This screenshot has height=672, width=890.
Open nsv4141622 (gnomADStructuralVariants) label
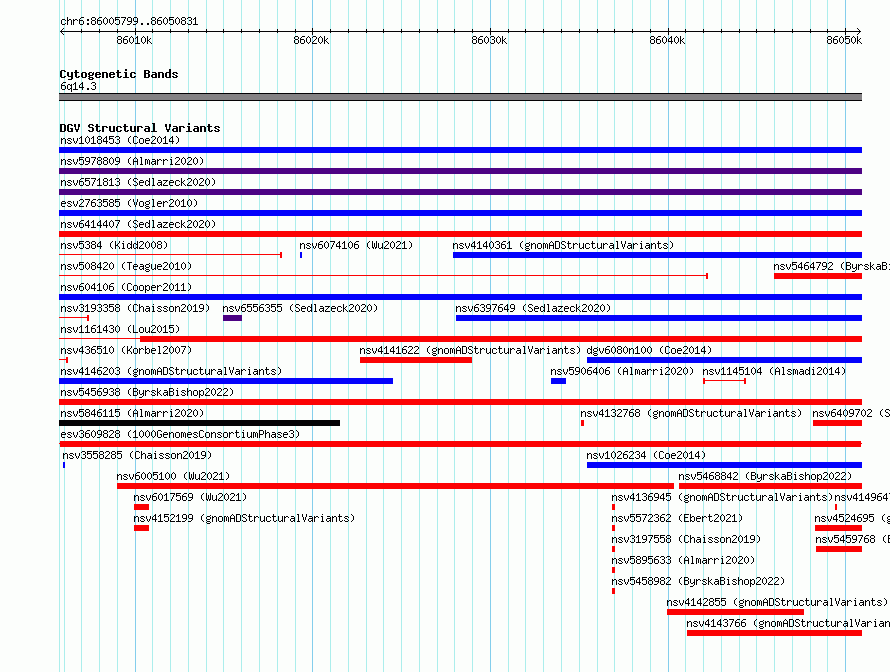point(470,350)
